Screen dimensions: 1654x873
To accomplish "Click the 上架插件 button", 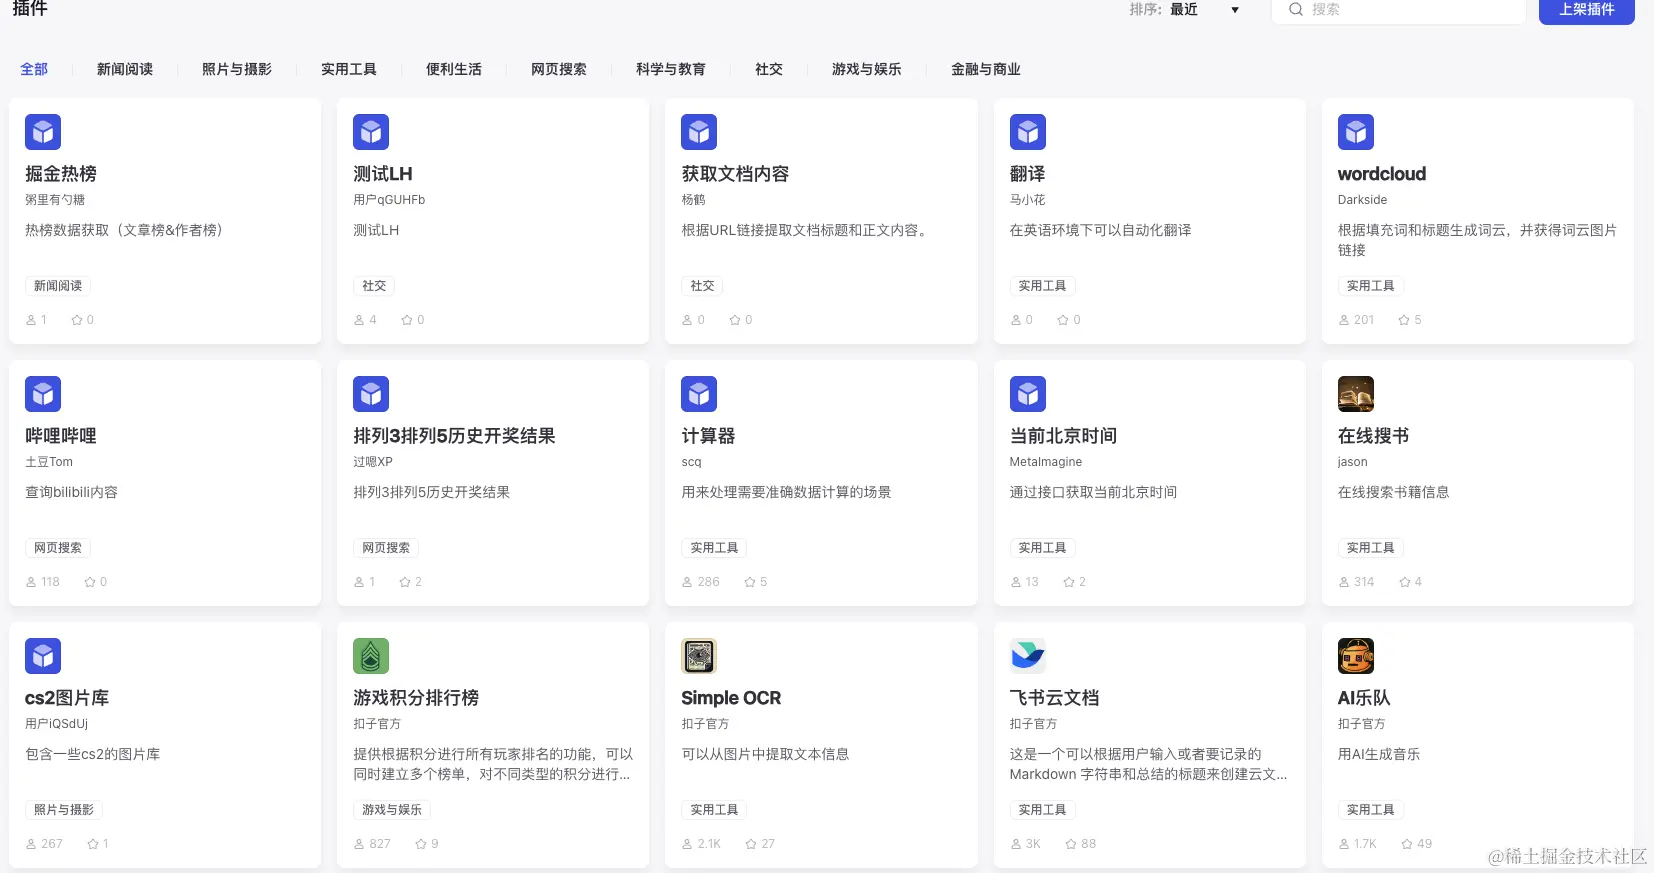I will coord(1587,10).
